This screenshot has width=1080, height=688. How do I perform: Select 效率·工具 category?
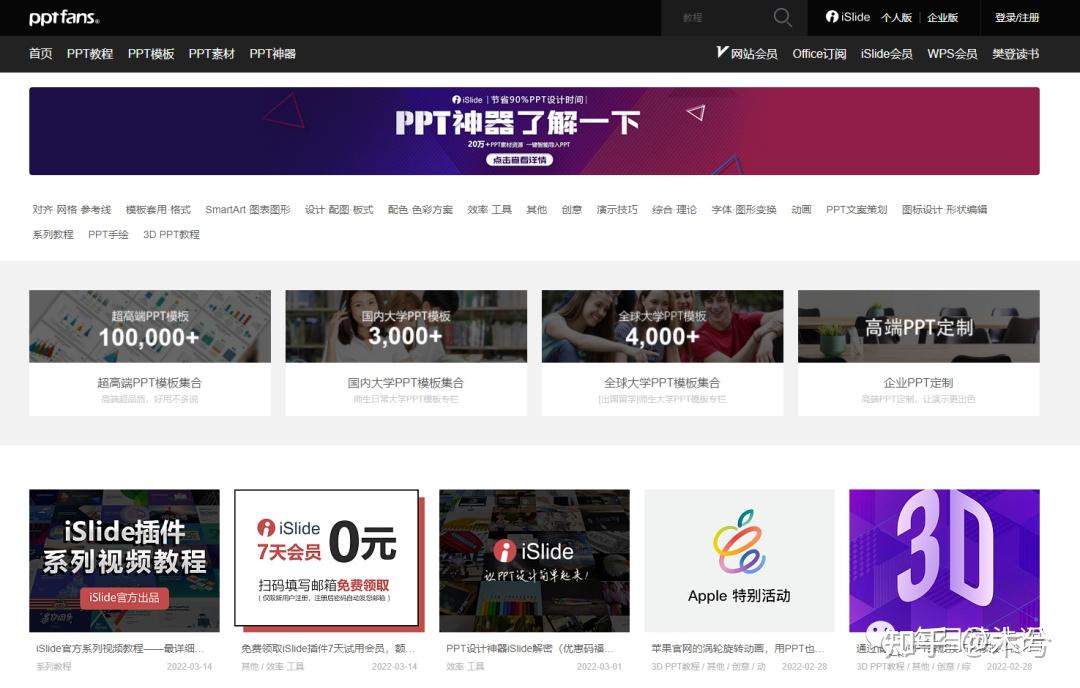click(489, 209)
